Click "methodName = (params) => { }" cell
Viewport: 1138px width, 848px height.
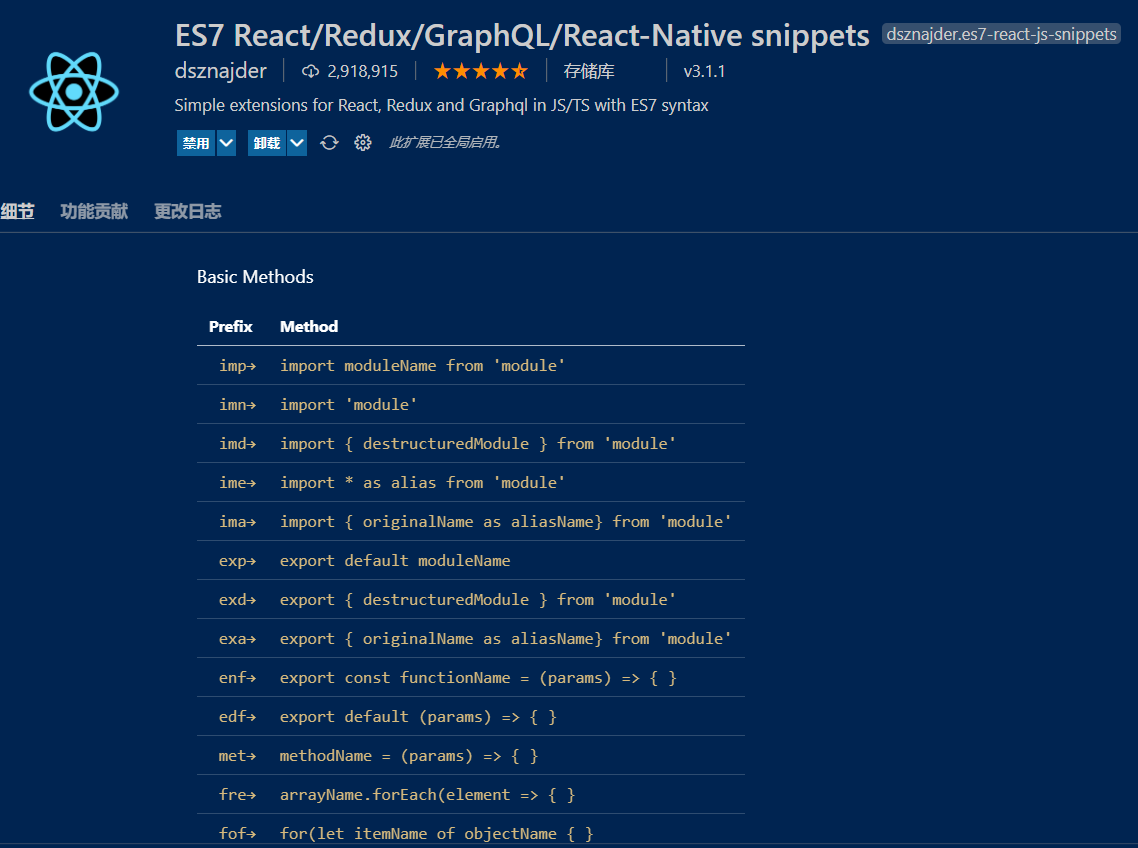click(x=409, y=756)
